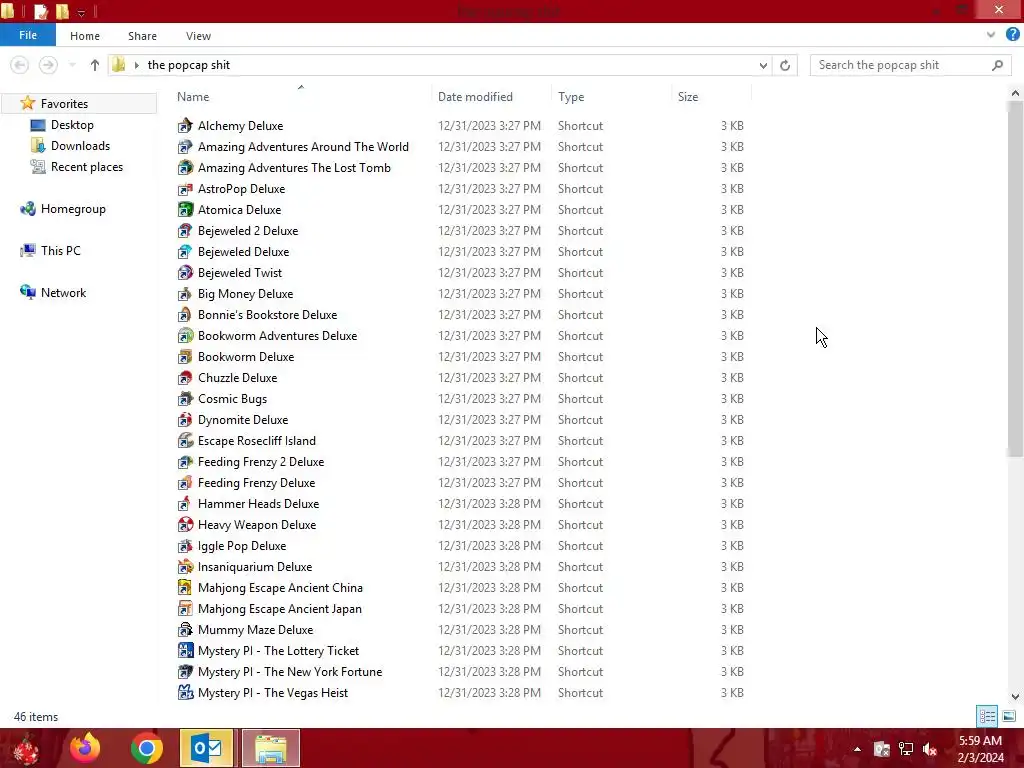Viewport: 1024px width, 768px height.
Task: Select the Cosmic Bugs icon
Action: [x=185, y=398]
